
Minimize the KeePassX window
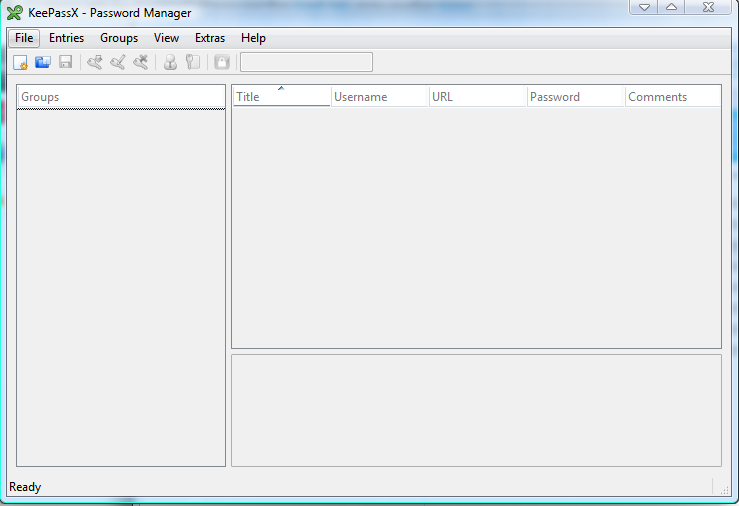coord(644,7)
